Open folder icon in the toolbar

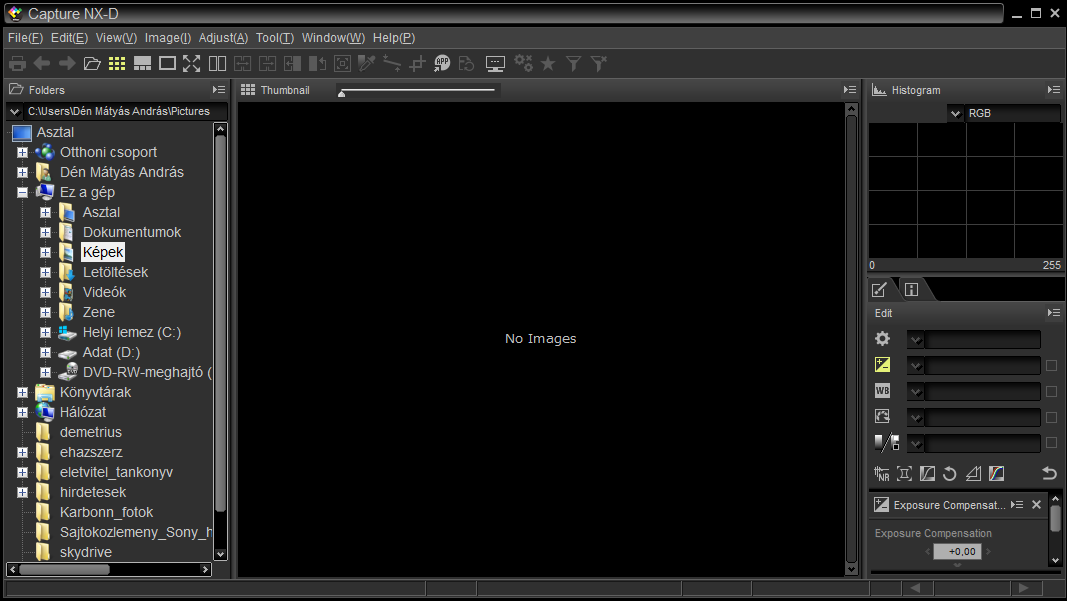[x=92, y=64]
